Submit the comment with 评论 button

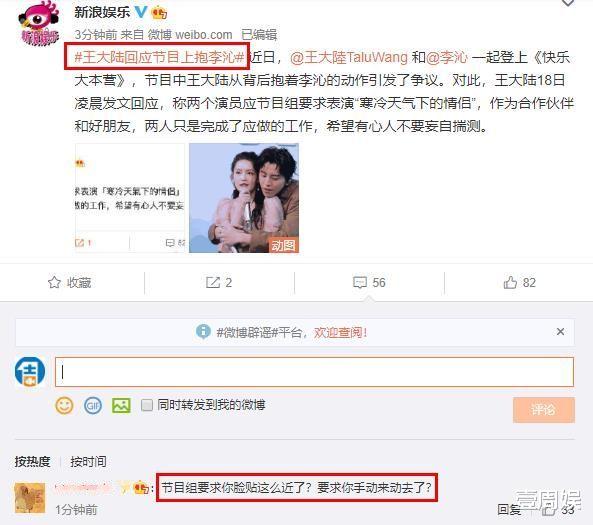coord(544,410)
